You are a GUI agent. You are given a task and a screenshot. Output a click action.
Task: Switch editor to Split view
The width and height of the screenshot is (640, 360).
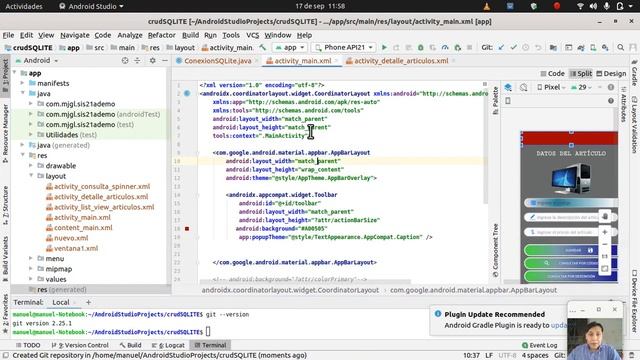click(581, 73)
